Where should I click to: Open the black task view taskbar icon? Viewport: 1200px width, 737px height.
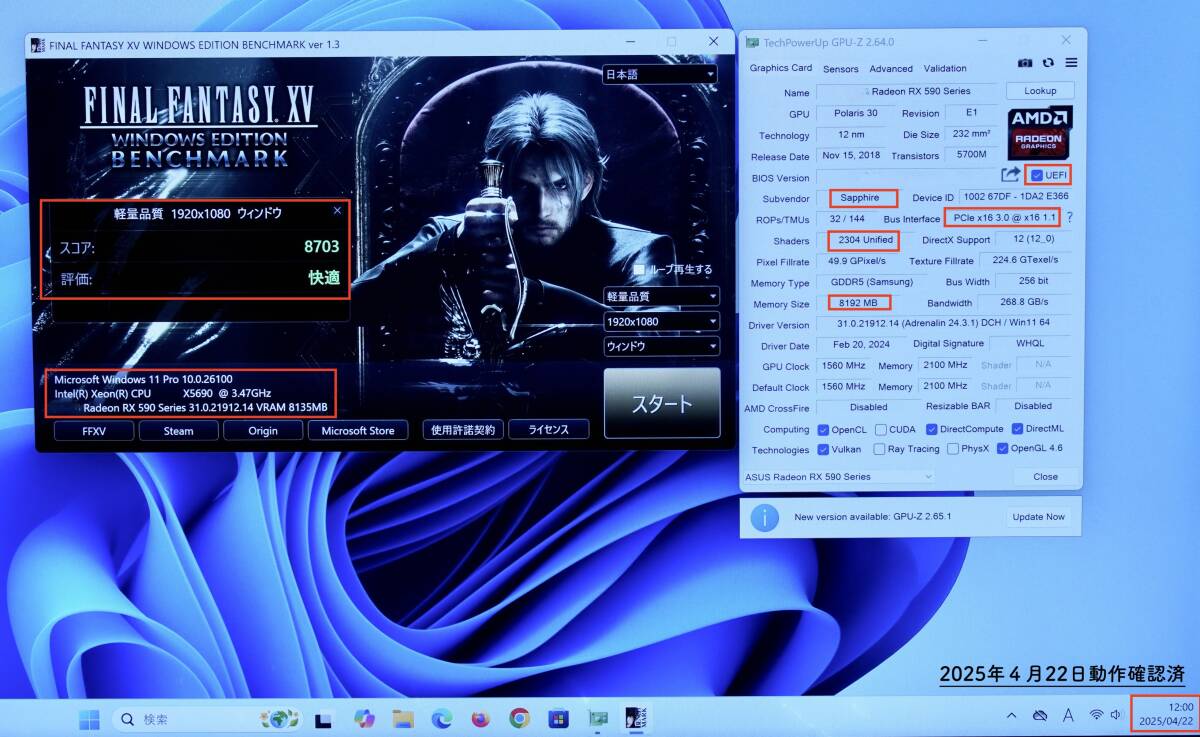point(324,718)
